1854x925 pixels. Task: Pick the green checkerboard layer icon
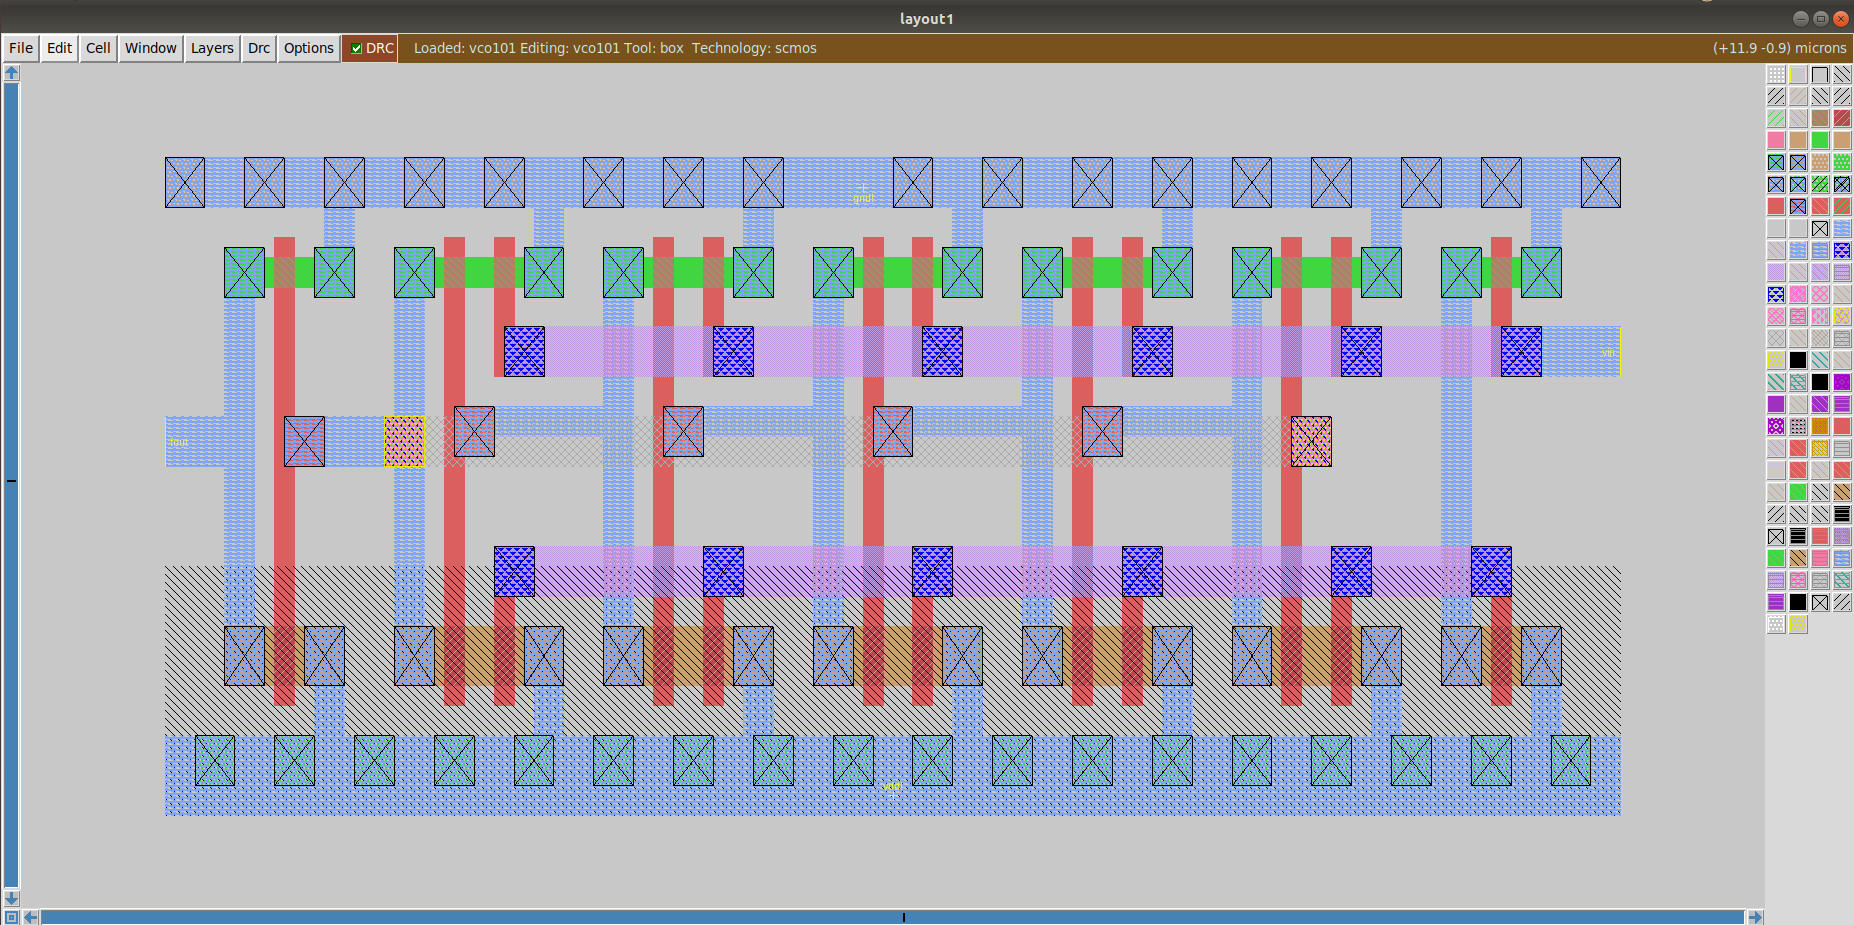click(1842, 162)
